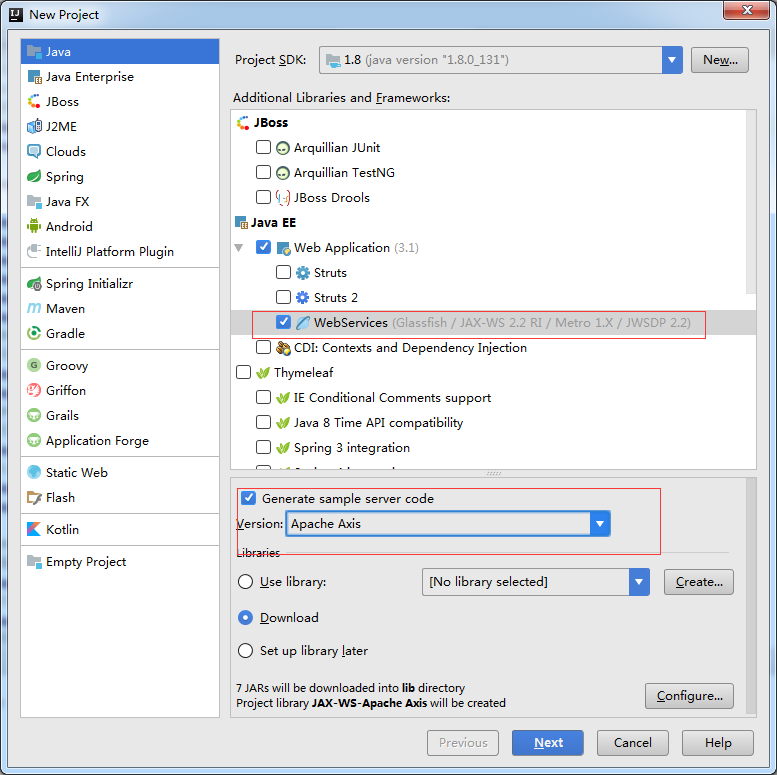Choose the Grails icon
Screen dimensions: 777x775
(34, 415)
